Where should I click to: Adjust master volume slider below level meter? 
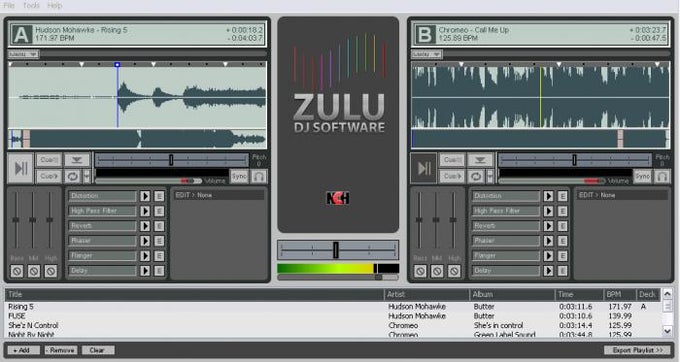click(338, 277)
